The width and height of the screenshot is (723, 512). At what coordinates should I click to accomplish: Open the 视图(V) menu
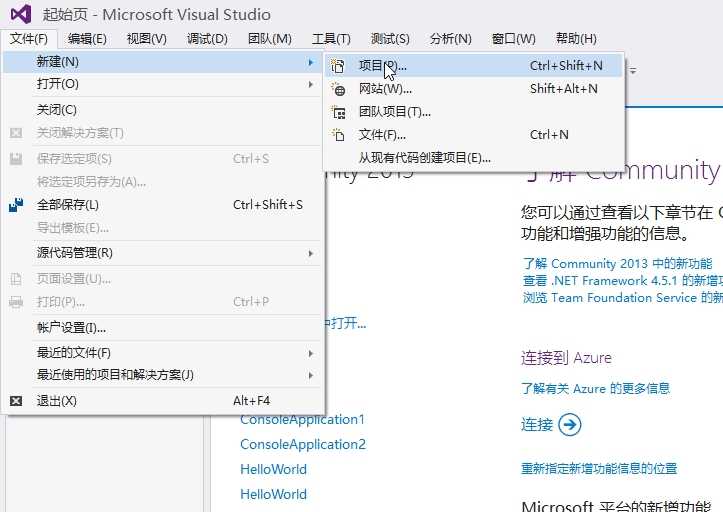(x=147, y=39)
